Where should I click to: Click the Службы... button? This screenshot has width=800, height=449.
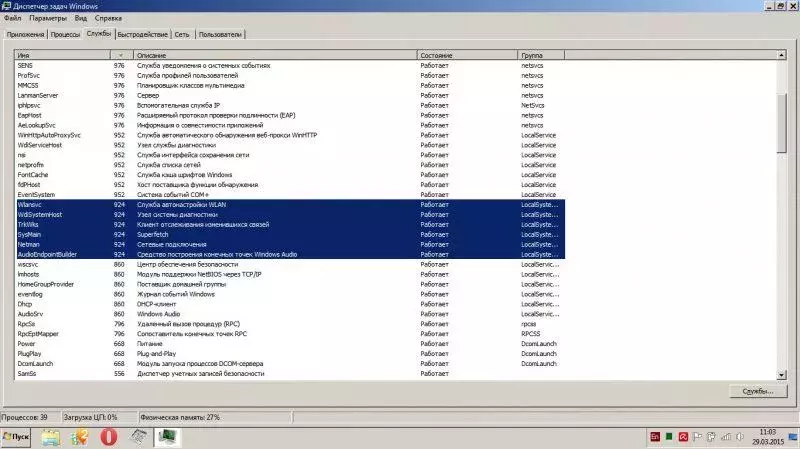pos(758,391)
